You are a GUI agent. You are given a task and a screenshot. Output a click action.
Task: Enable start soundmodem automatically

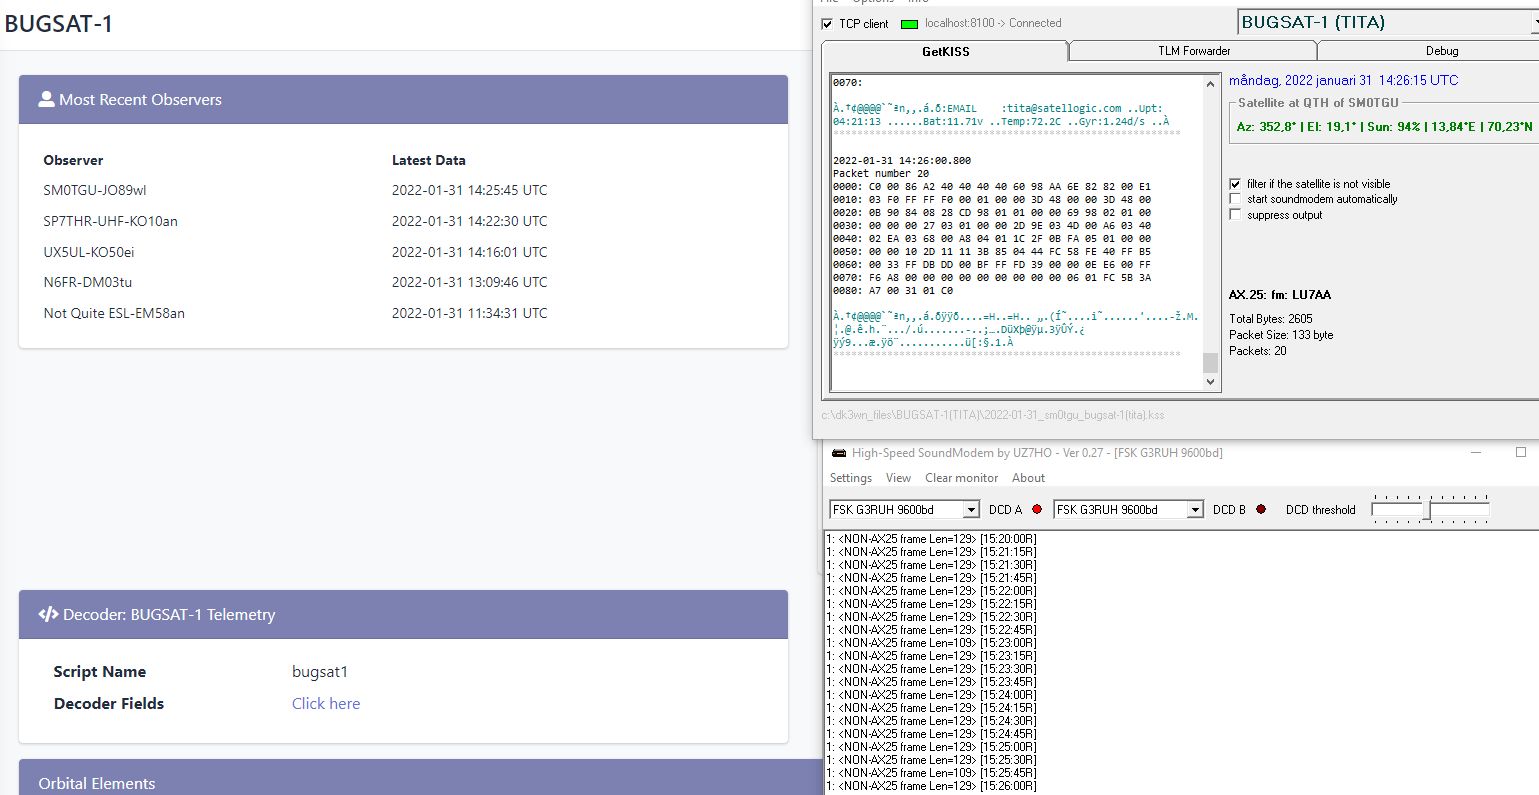pyautogui.click(x=1236, y=199)
